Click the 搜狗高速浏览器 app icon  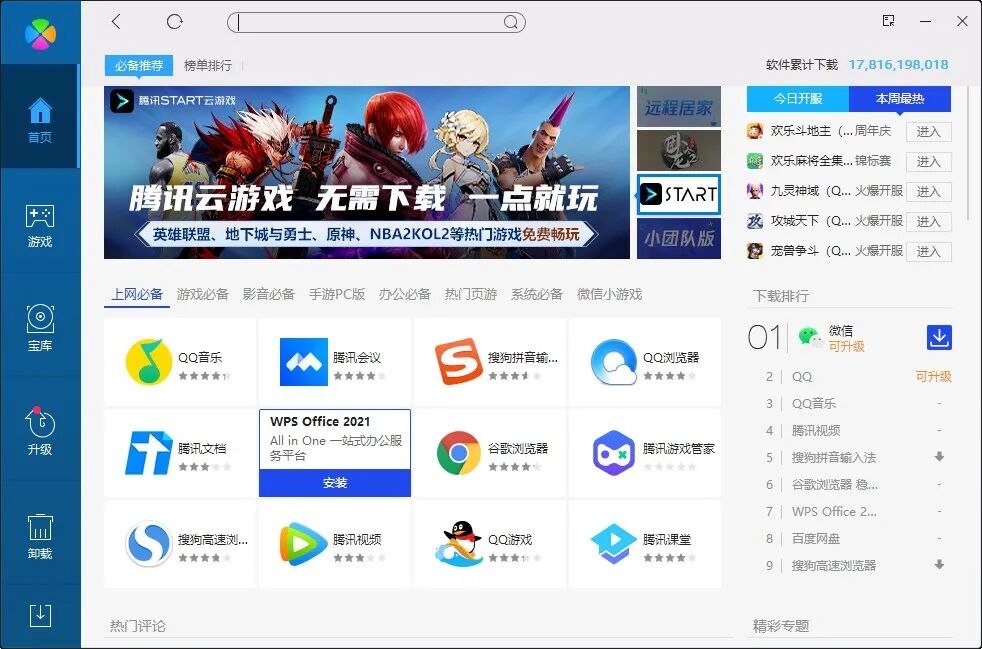tap(148, 544)
